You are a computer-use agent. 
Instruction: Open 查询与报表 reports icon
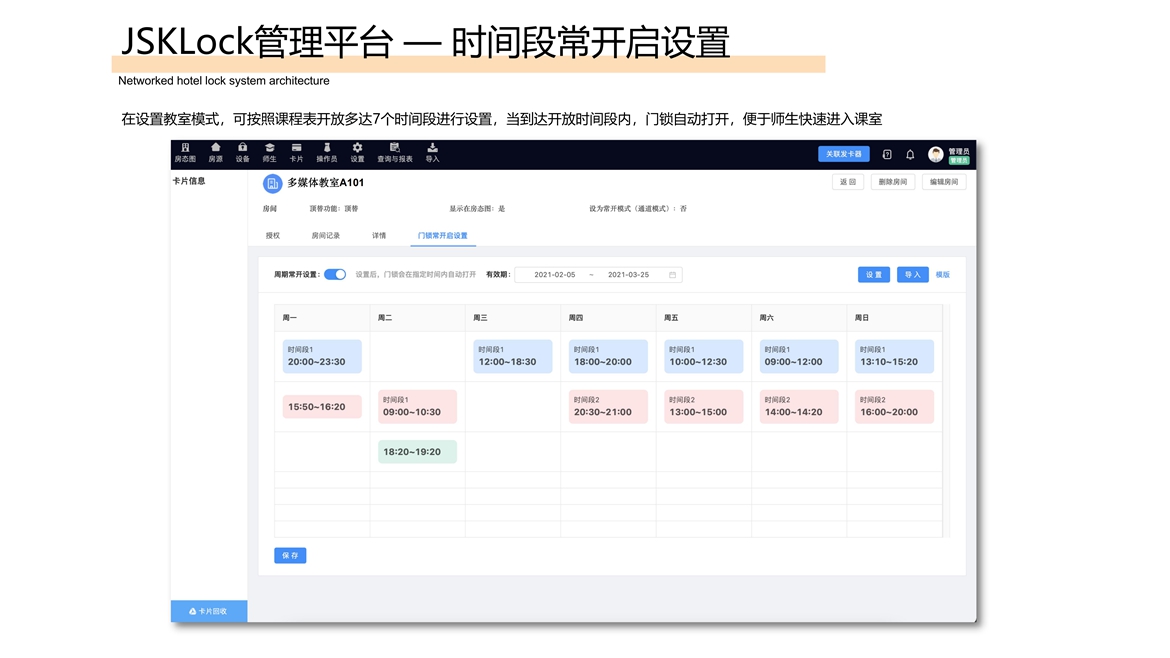(394, 148)
